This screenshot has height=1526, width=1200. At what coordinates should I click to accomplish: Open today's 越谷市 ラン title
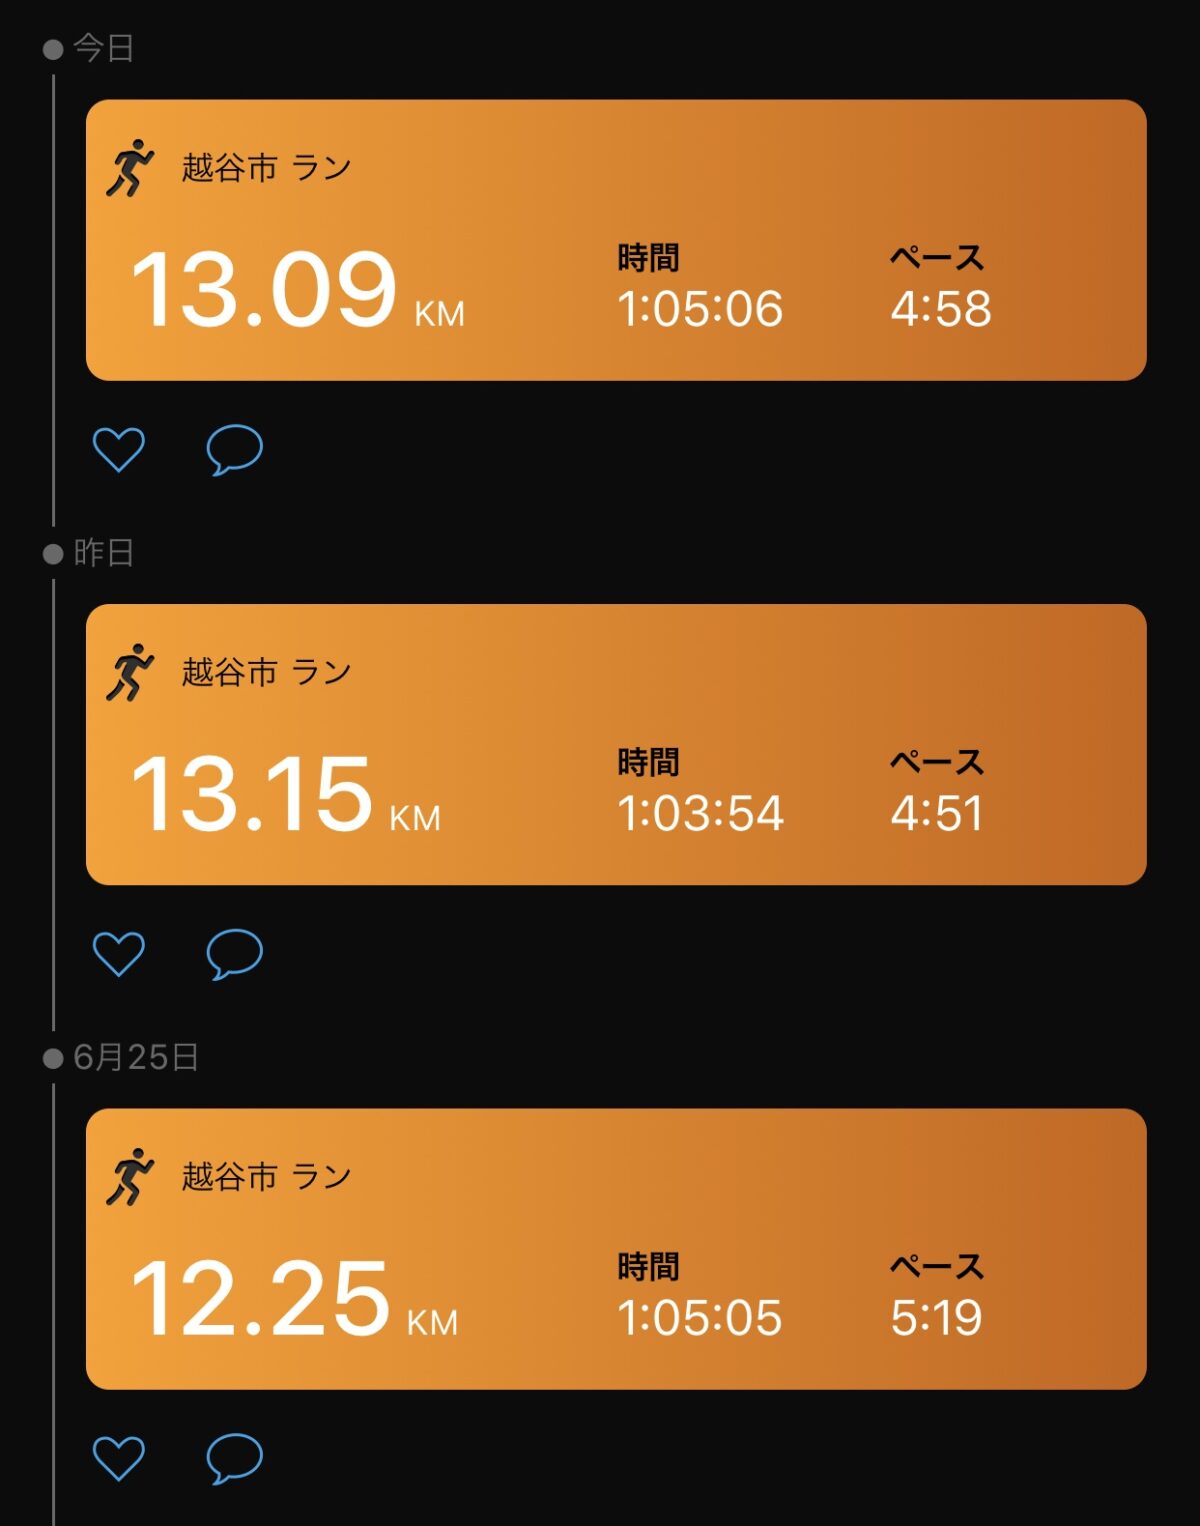tap(266, 168)
